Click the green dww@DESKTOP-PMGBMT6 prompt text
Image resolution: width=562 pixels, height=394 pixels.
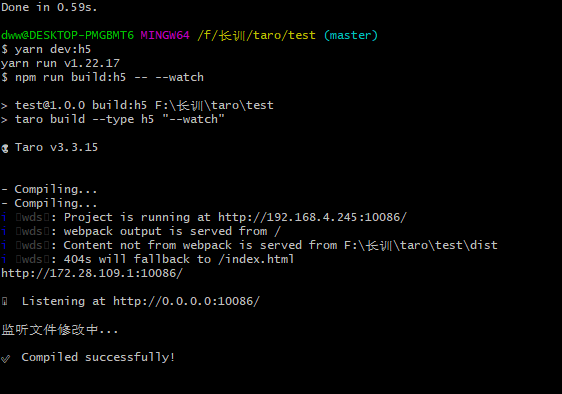(x=67, y=35)
